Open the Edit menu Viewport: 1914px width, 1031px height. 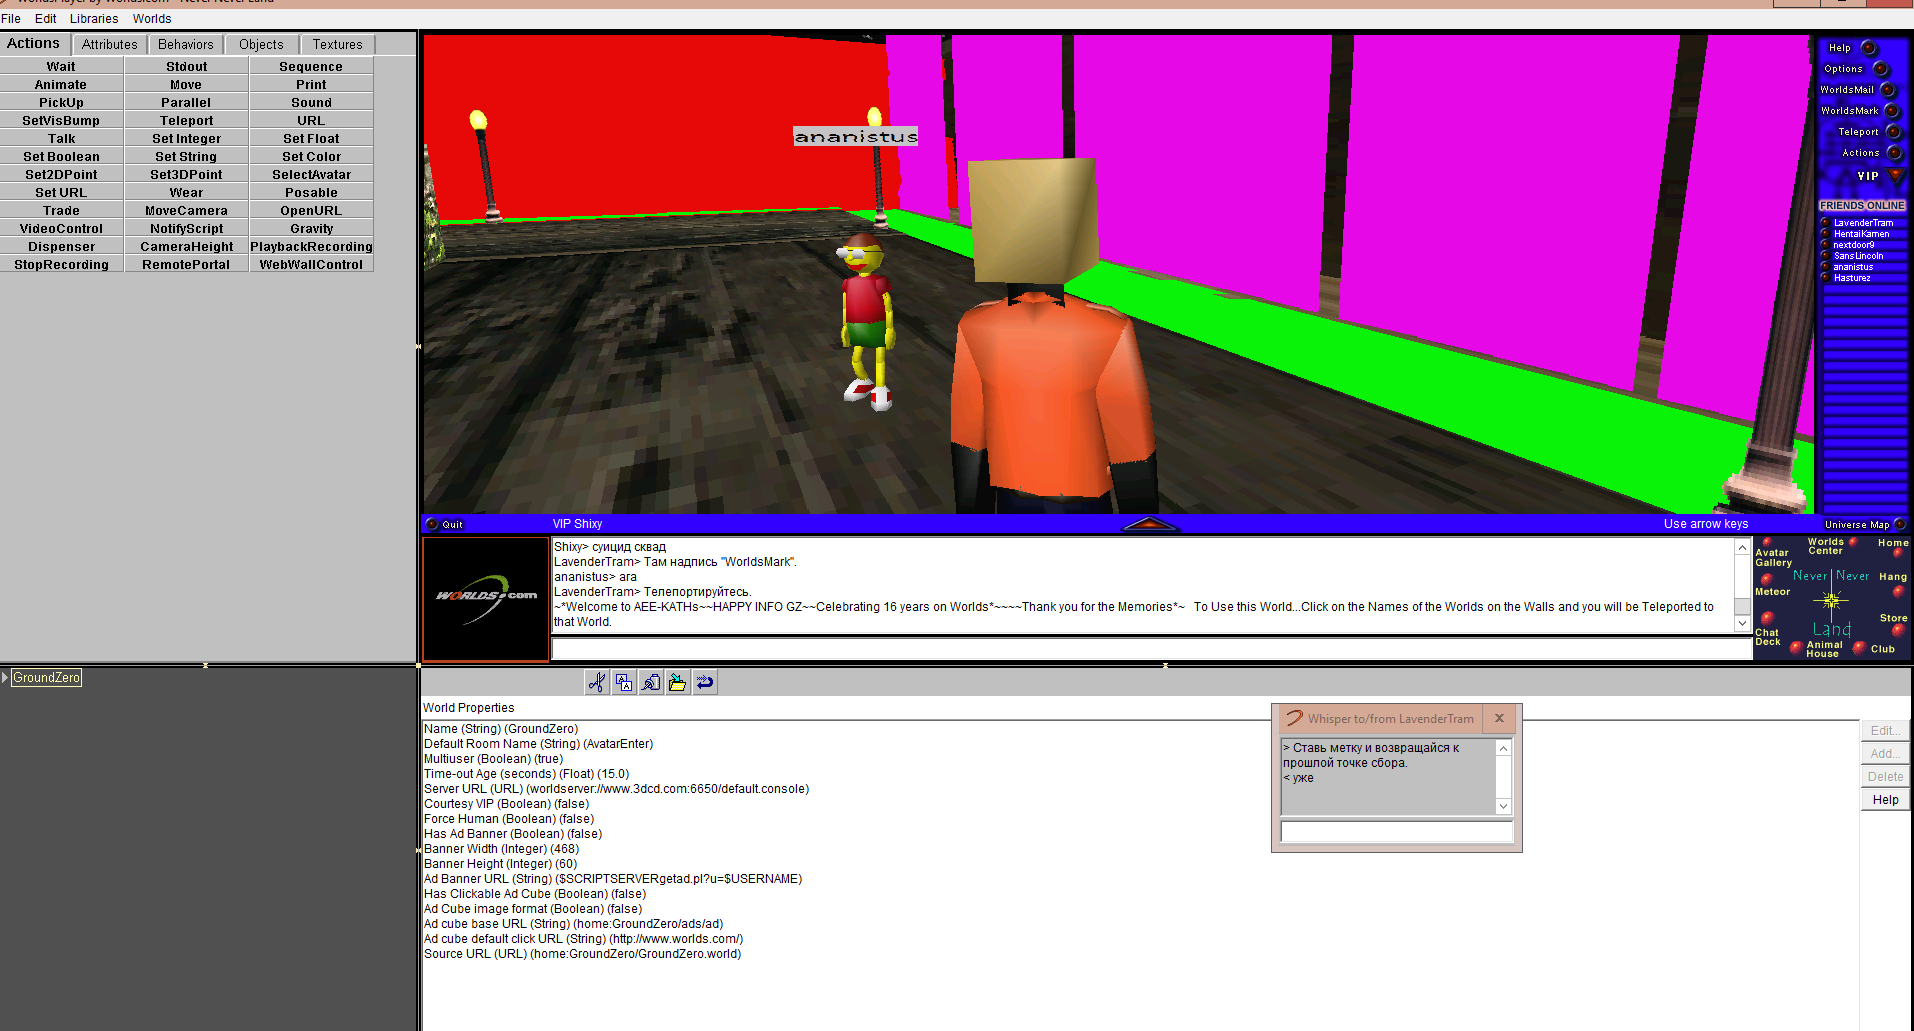coord(45,18)
